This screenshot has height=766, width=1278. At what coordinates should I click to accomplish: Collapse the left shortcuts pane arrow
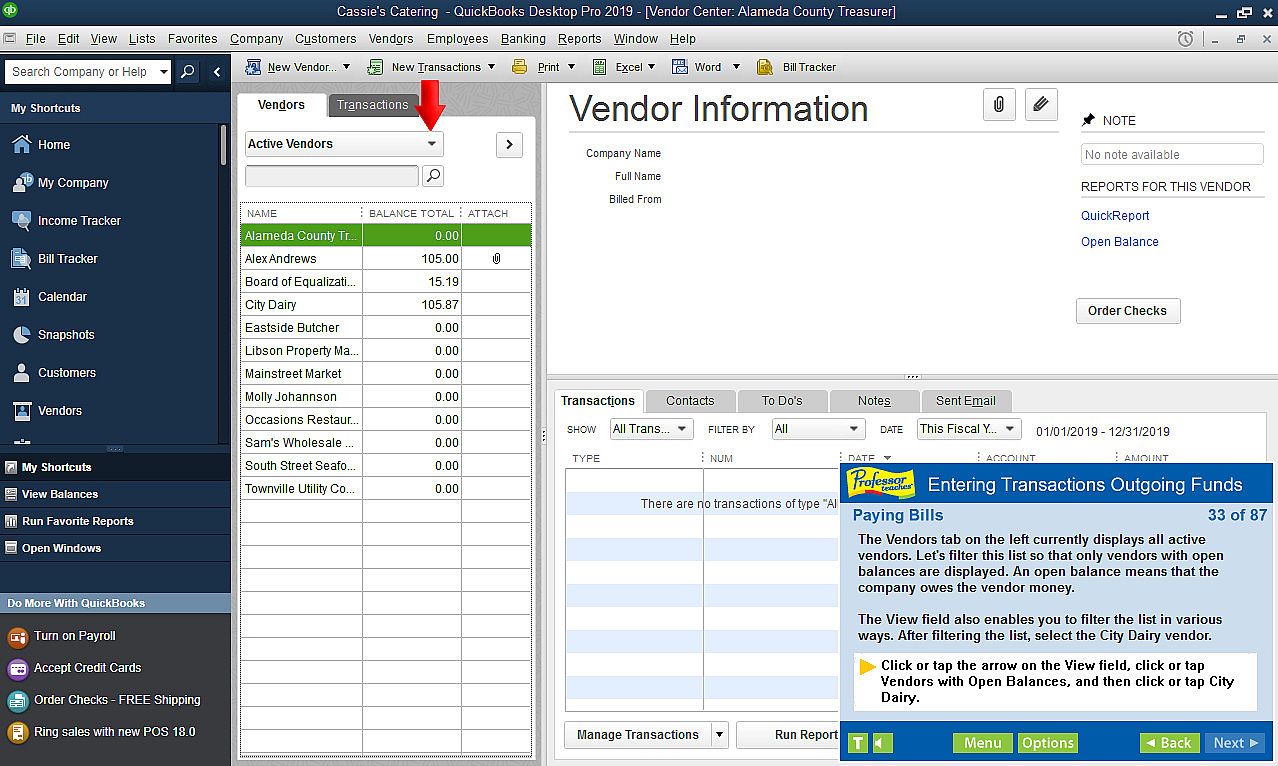tap(217, 72)
